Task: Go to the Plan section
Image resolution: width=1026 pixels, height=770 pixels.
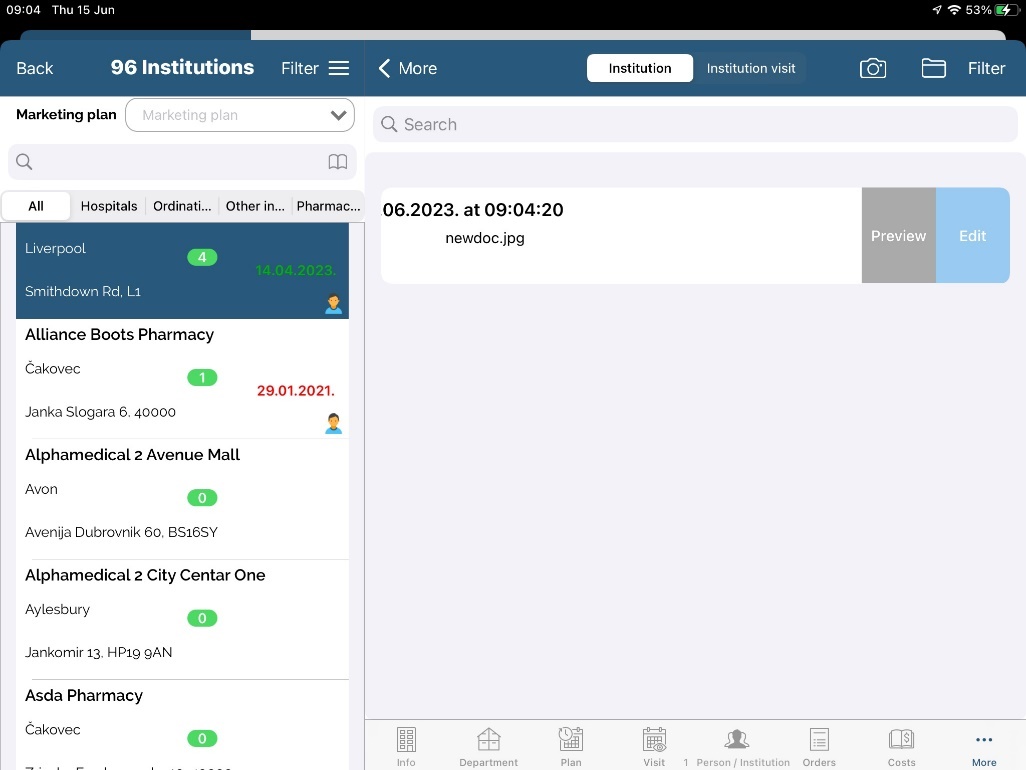Action: tap(571, 745)
